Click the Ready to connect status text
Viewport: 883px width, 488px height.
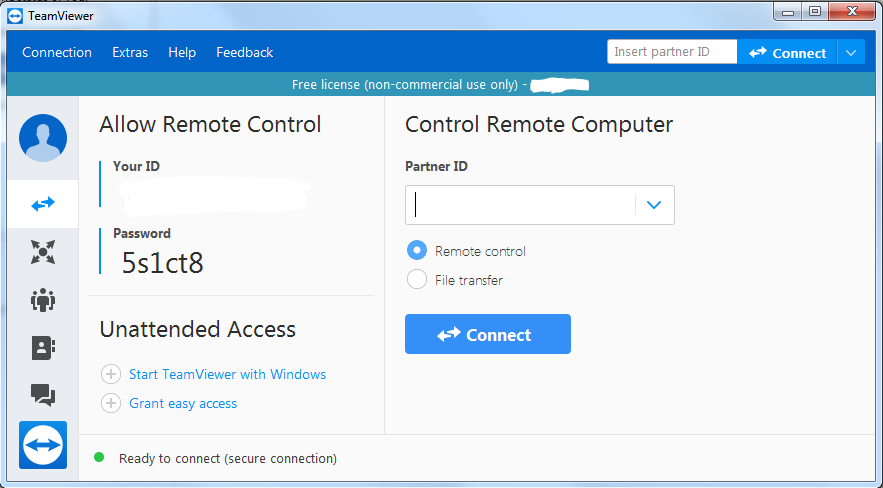coord(228,459)
